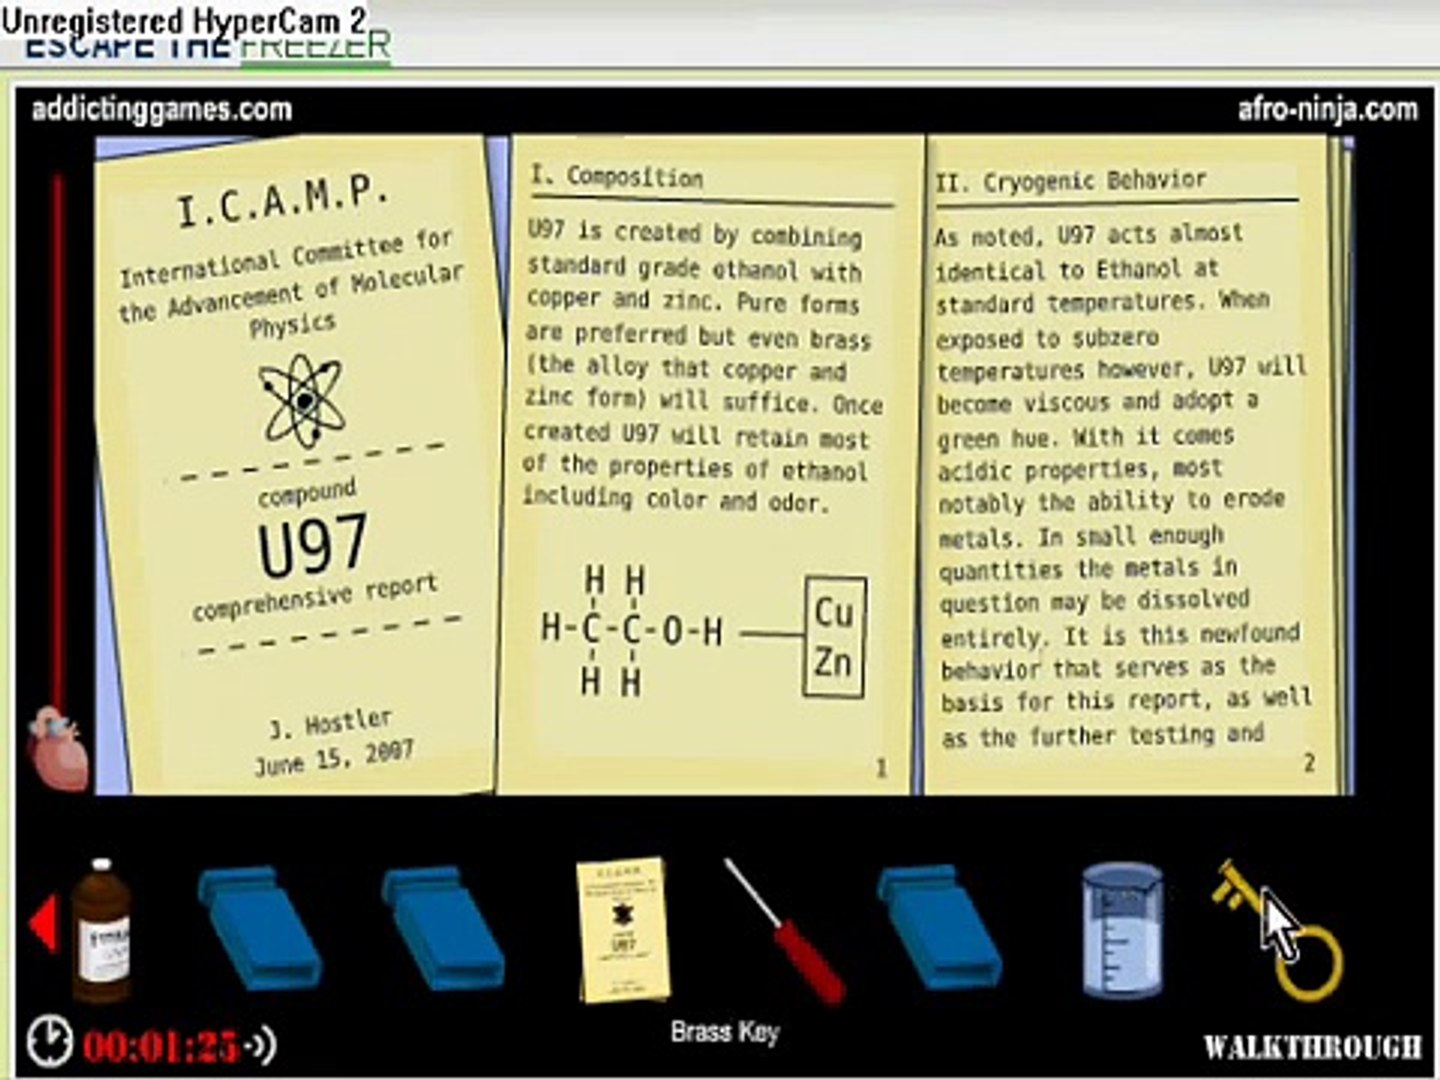The image size is (1440, 1080).
Task: Select the measuring beaker item
Action: point(1122,931)
